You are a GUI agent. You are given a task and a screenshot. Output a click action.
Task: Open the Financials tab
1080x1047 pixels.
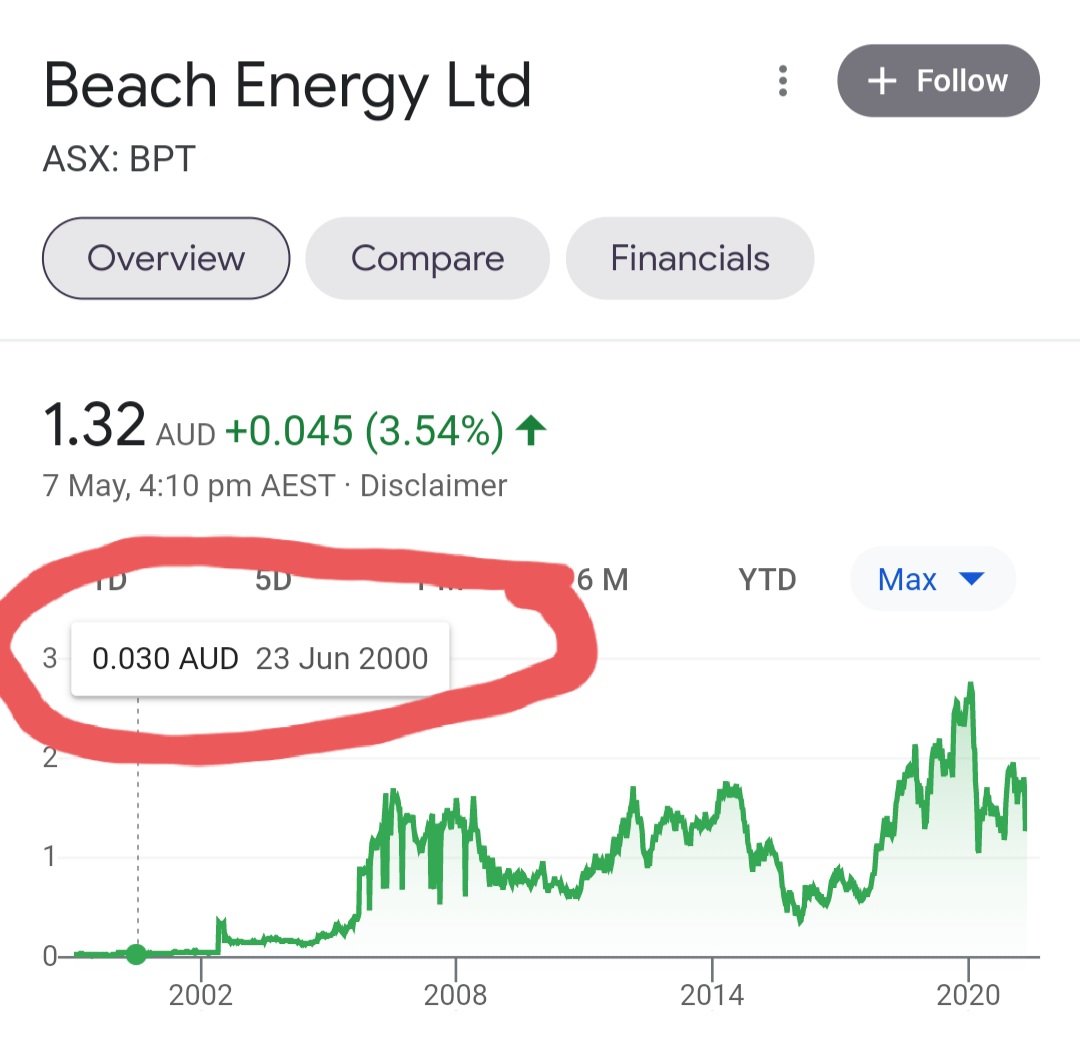690,258
